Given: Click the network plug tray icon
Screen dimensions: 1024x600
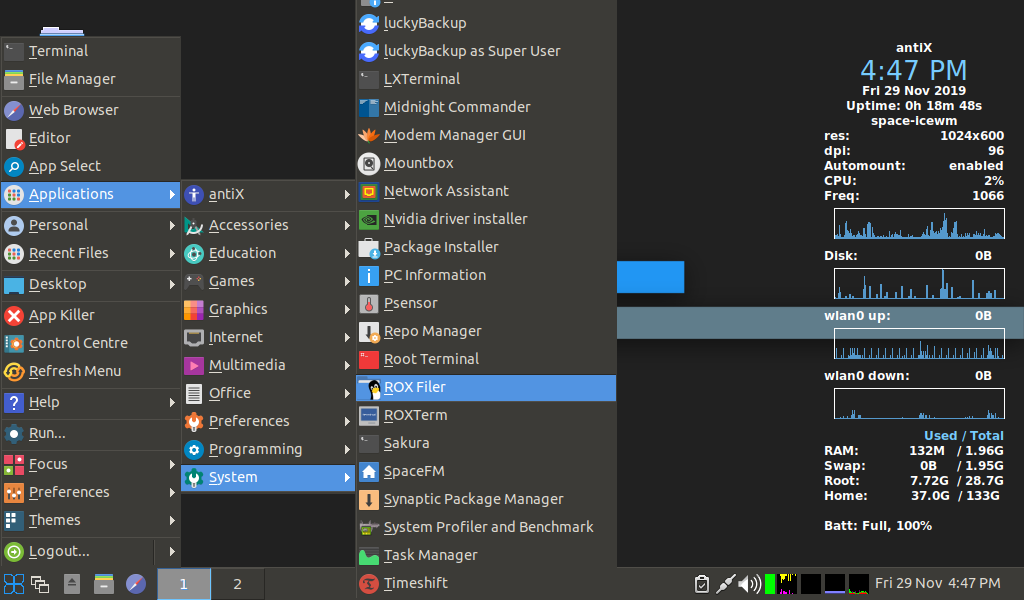Looking at the screenshot, I should [725, 584].
